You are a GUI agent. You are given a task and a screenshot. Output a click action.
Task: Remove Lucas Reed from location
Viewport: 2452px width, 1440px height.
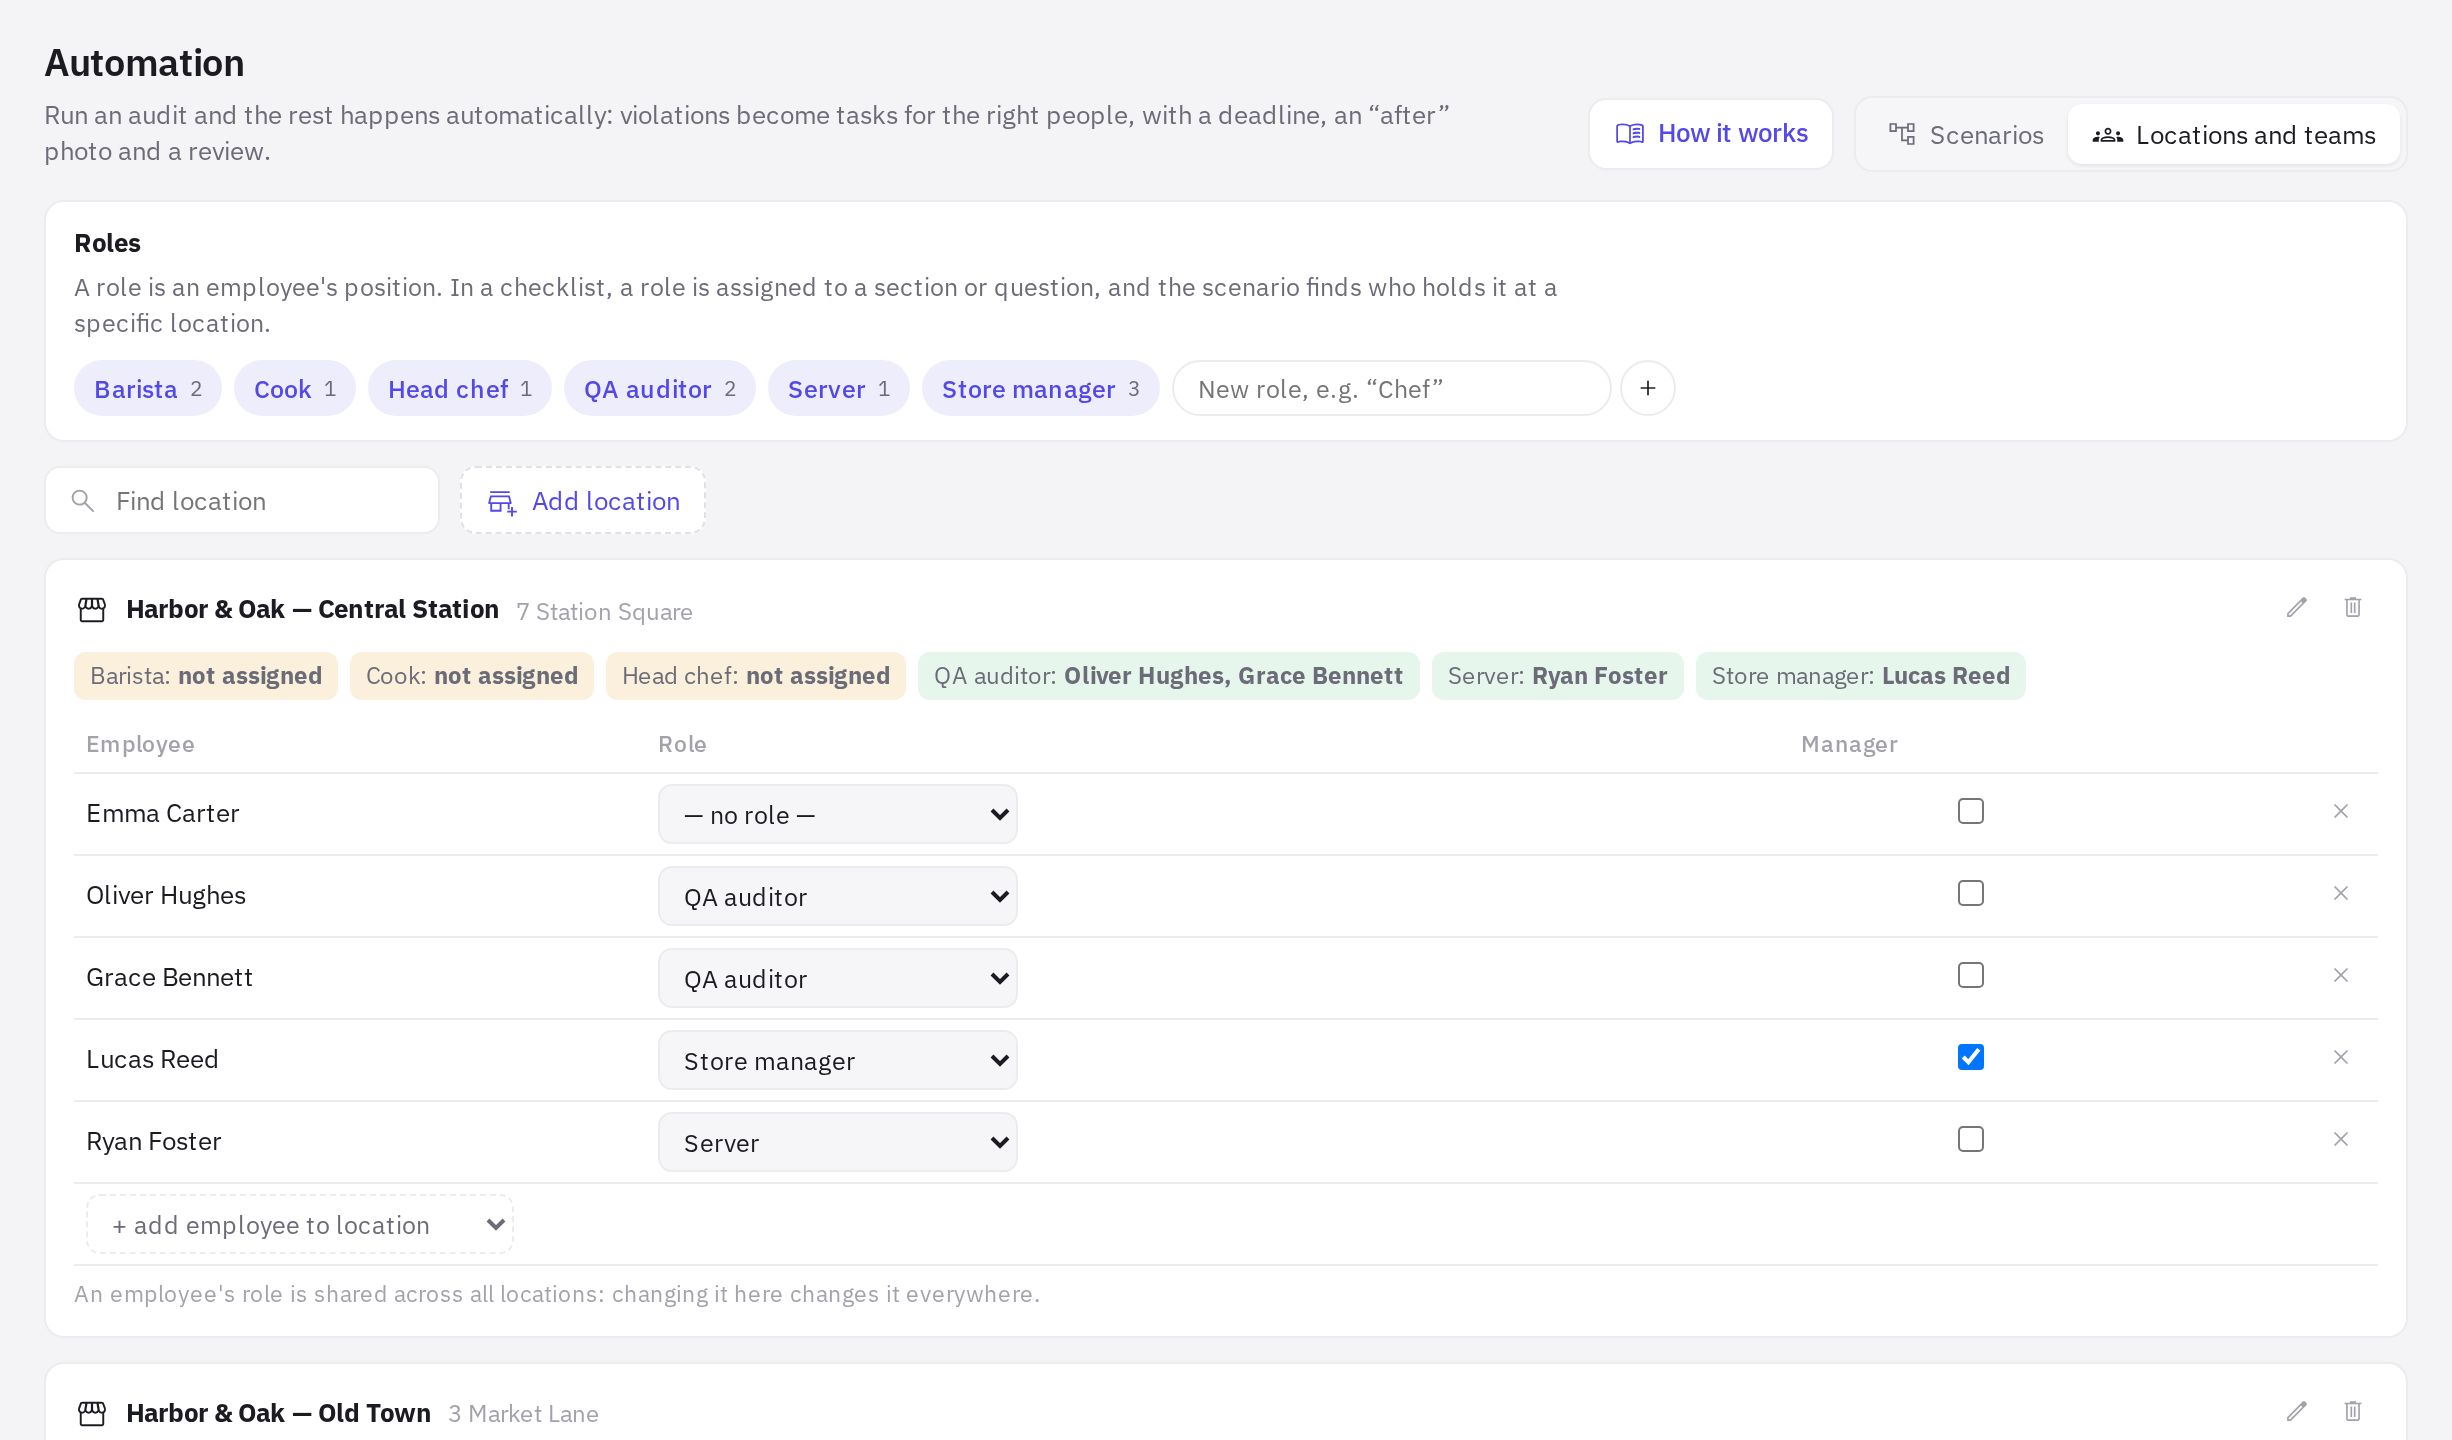pos(2340,1057)
